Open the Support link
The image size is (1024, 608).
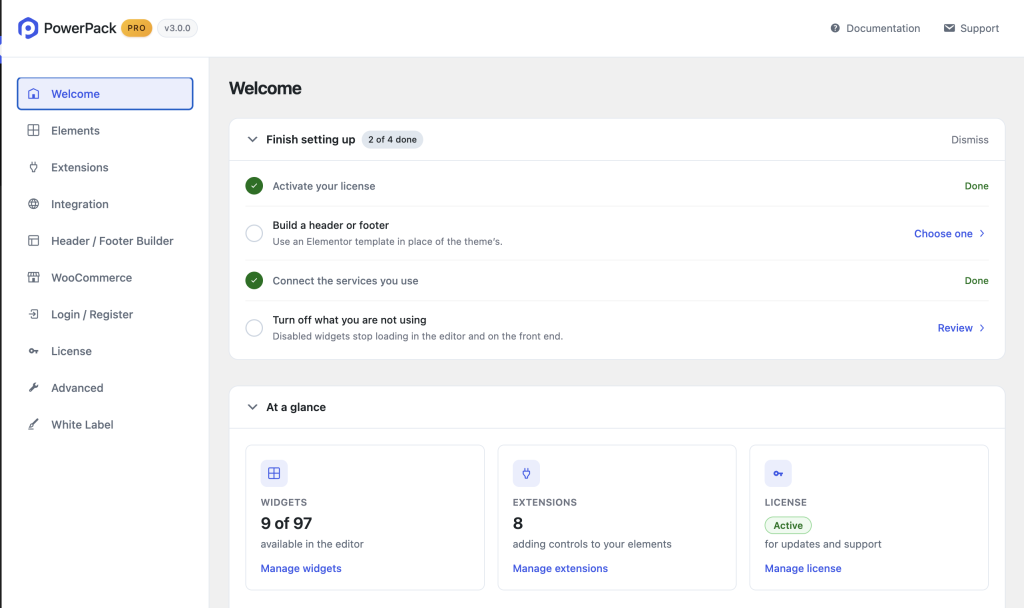tap(971, 28)
